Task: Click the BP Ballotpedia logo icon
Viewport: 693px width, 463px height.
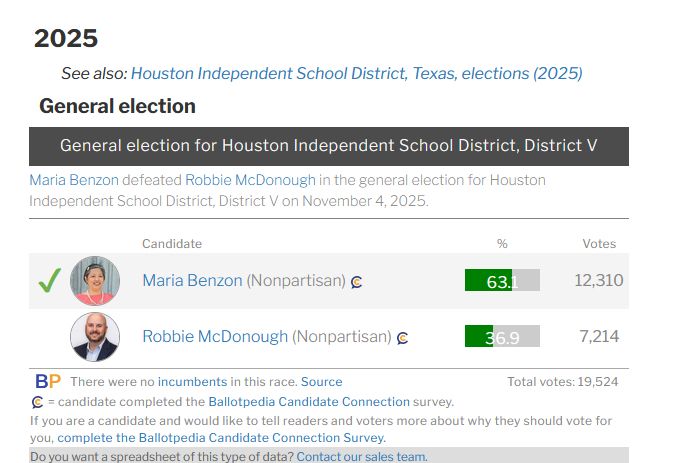Action: pyautogui.click(x=48, y=381)
